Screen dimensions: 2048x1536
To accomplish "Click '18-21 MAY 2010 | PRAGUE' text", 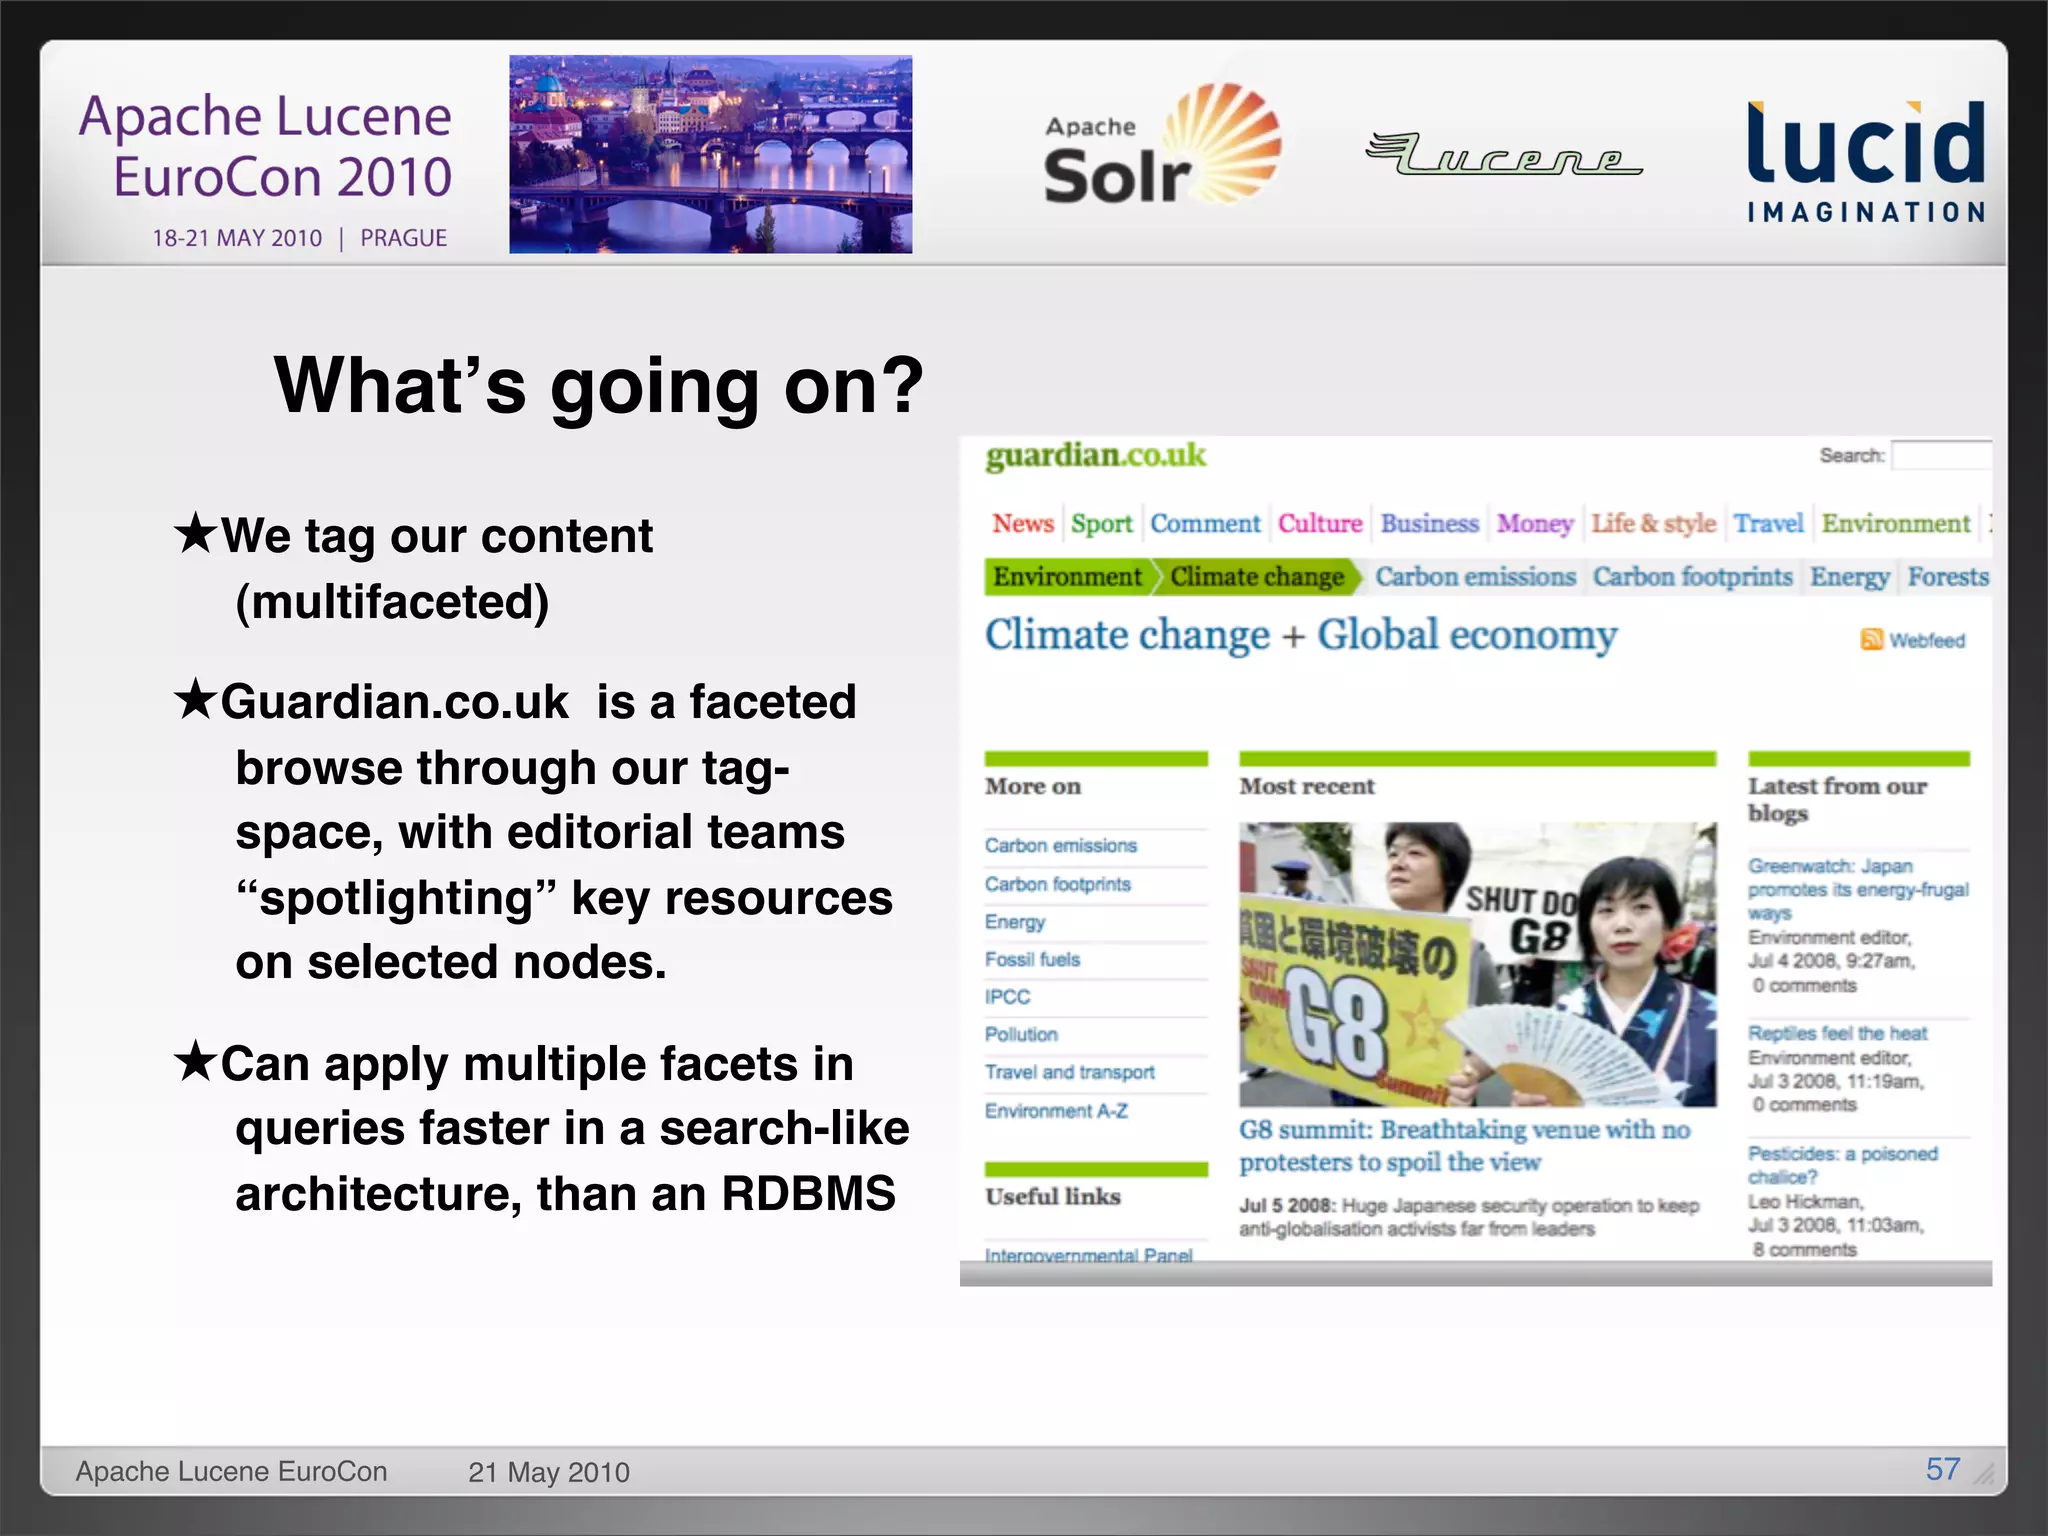I will click(299, 238).
